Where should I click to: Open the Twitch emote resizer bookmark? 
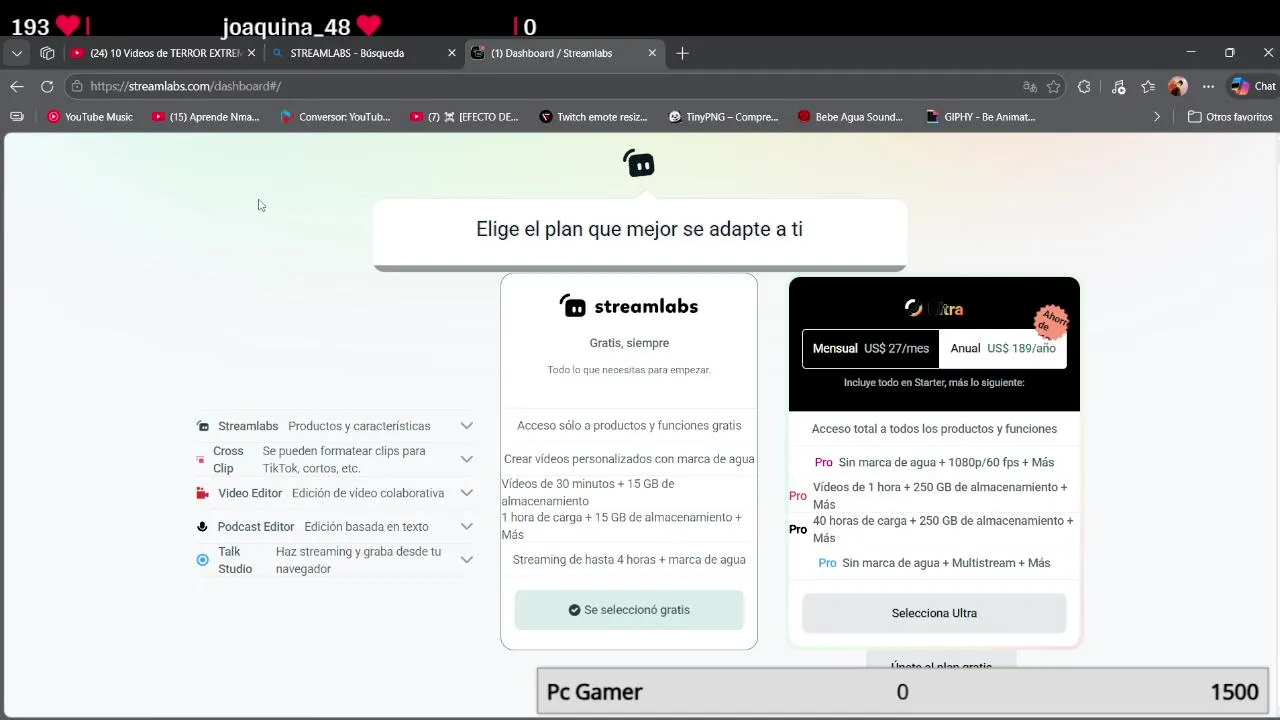pyautogui.click(x=594, y=117)
